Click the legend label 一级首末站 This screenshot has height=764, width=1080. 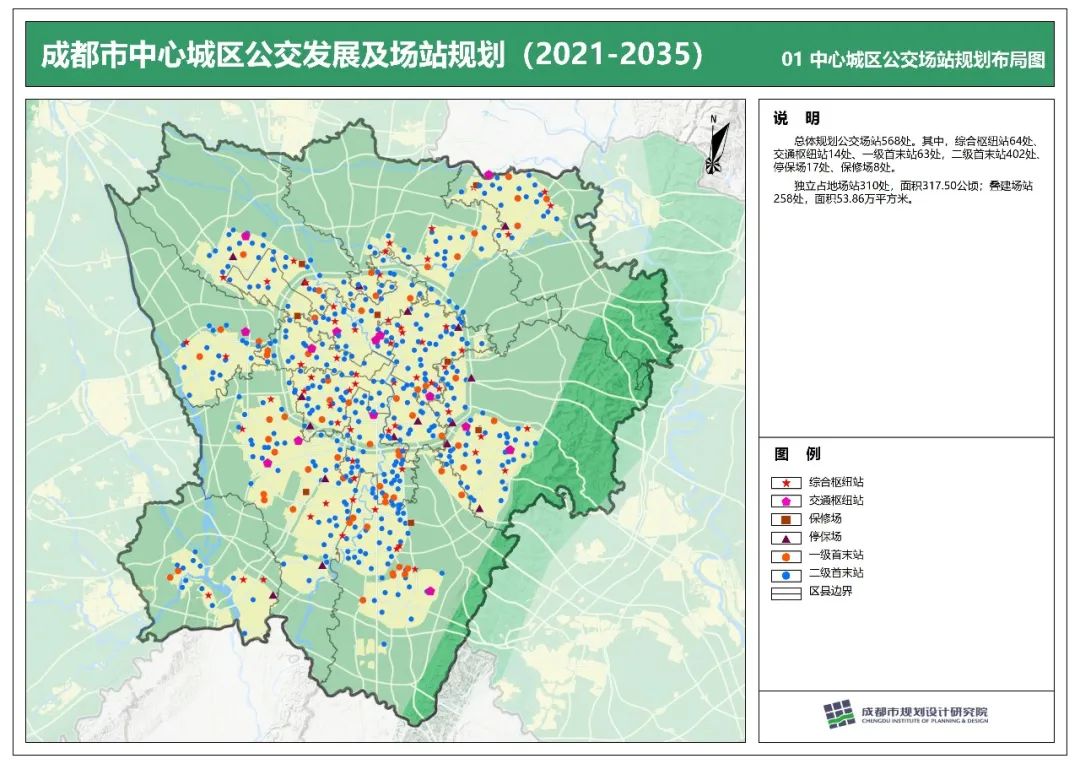point(835,555)
